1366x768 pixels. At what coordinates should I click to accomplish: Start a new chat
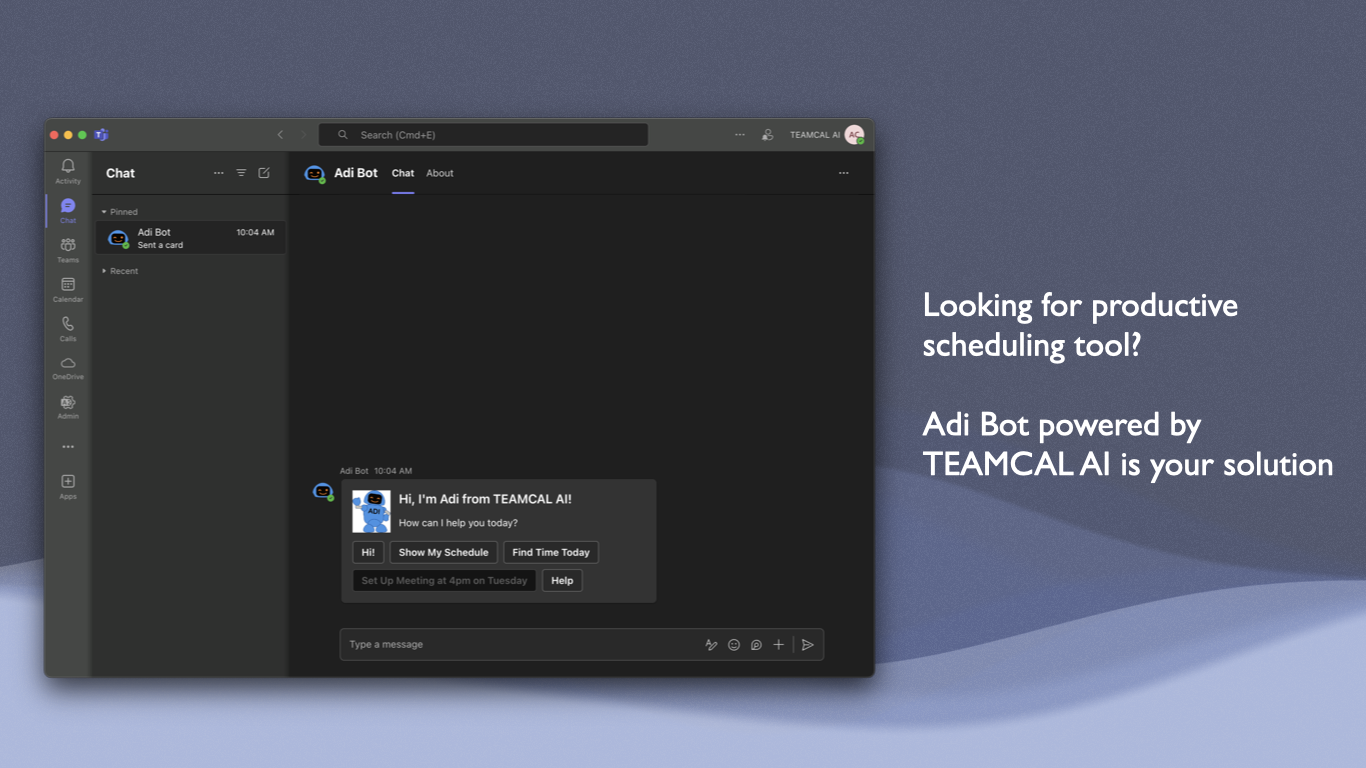[x=264, y=173]
